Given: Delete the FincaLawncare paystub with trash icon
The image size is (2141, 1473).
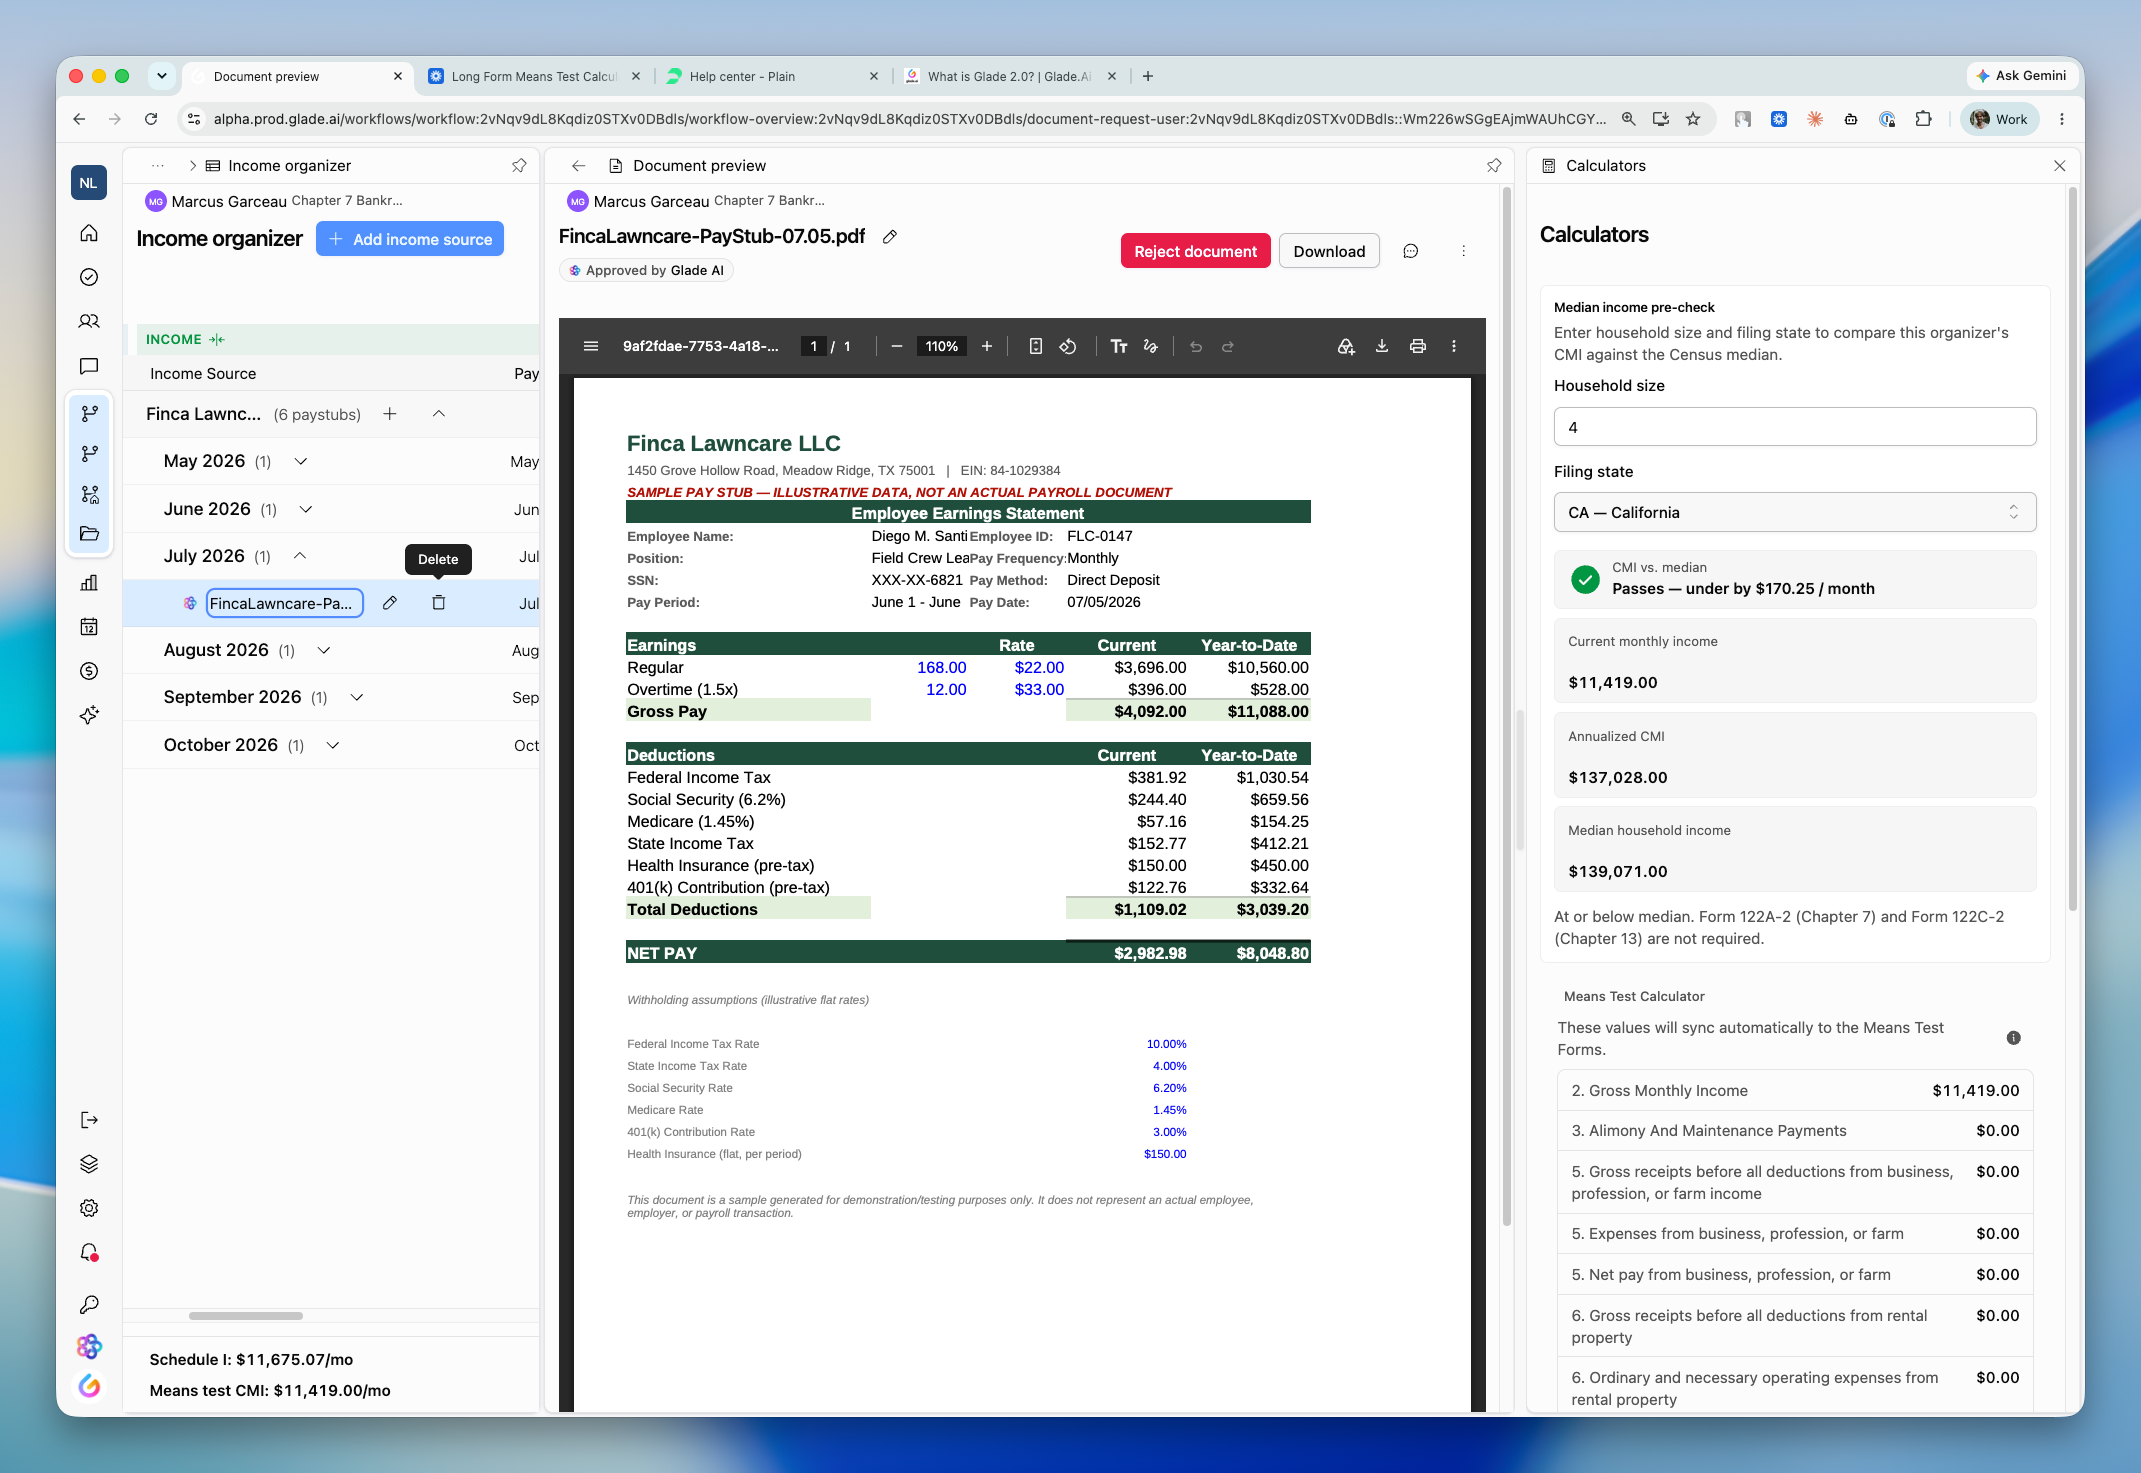Looking at the screenshot, I should click(438, 603).
